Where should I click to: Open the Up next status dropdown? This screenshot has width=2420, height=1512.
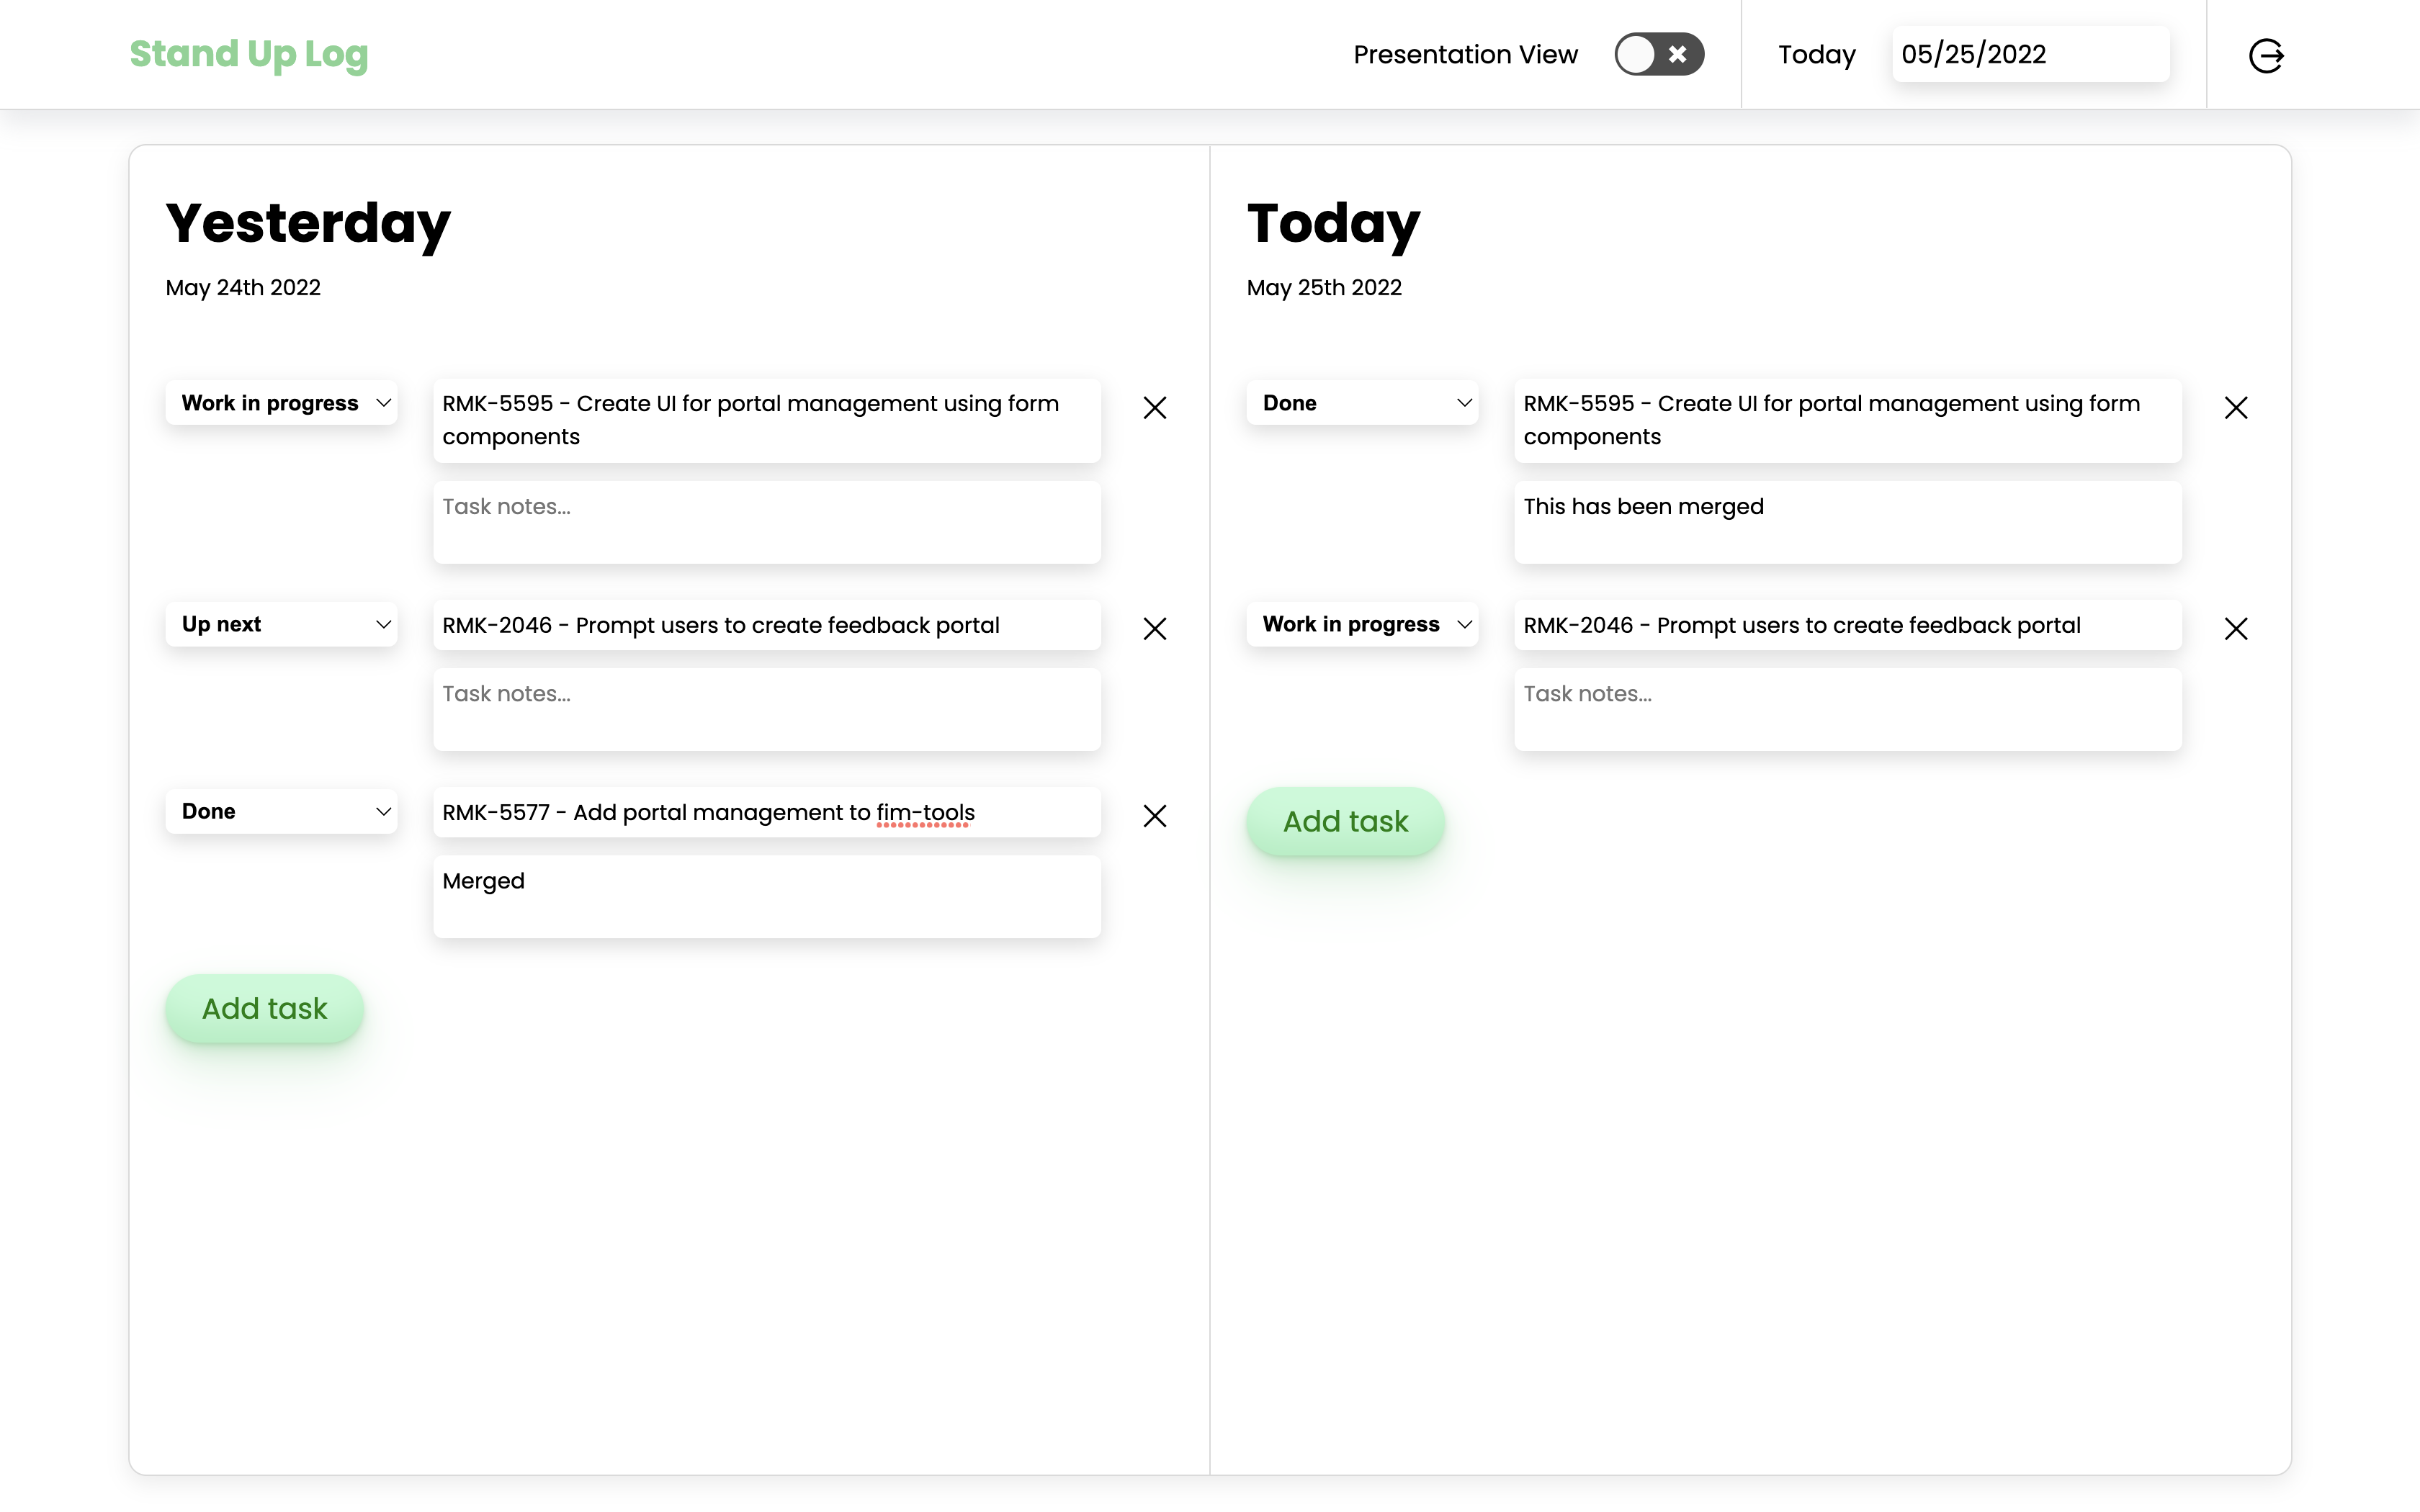click(x=282, y=624)
